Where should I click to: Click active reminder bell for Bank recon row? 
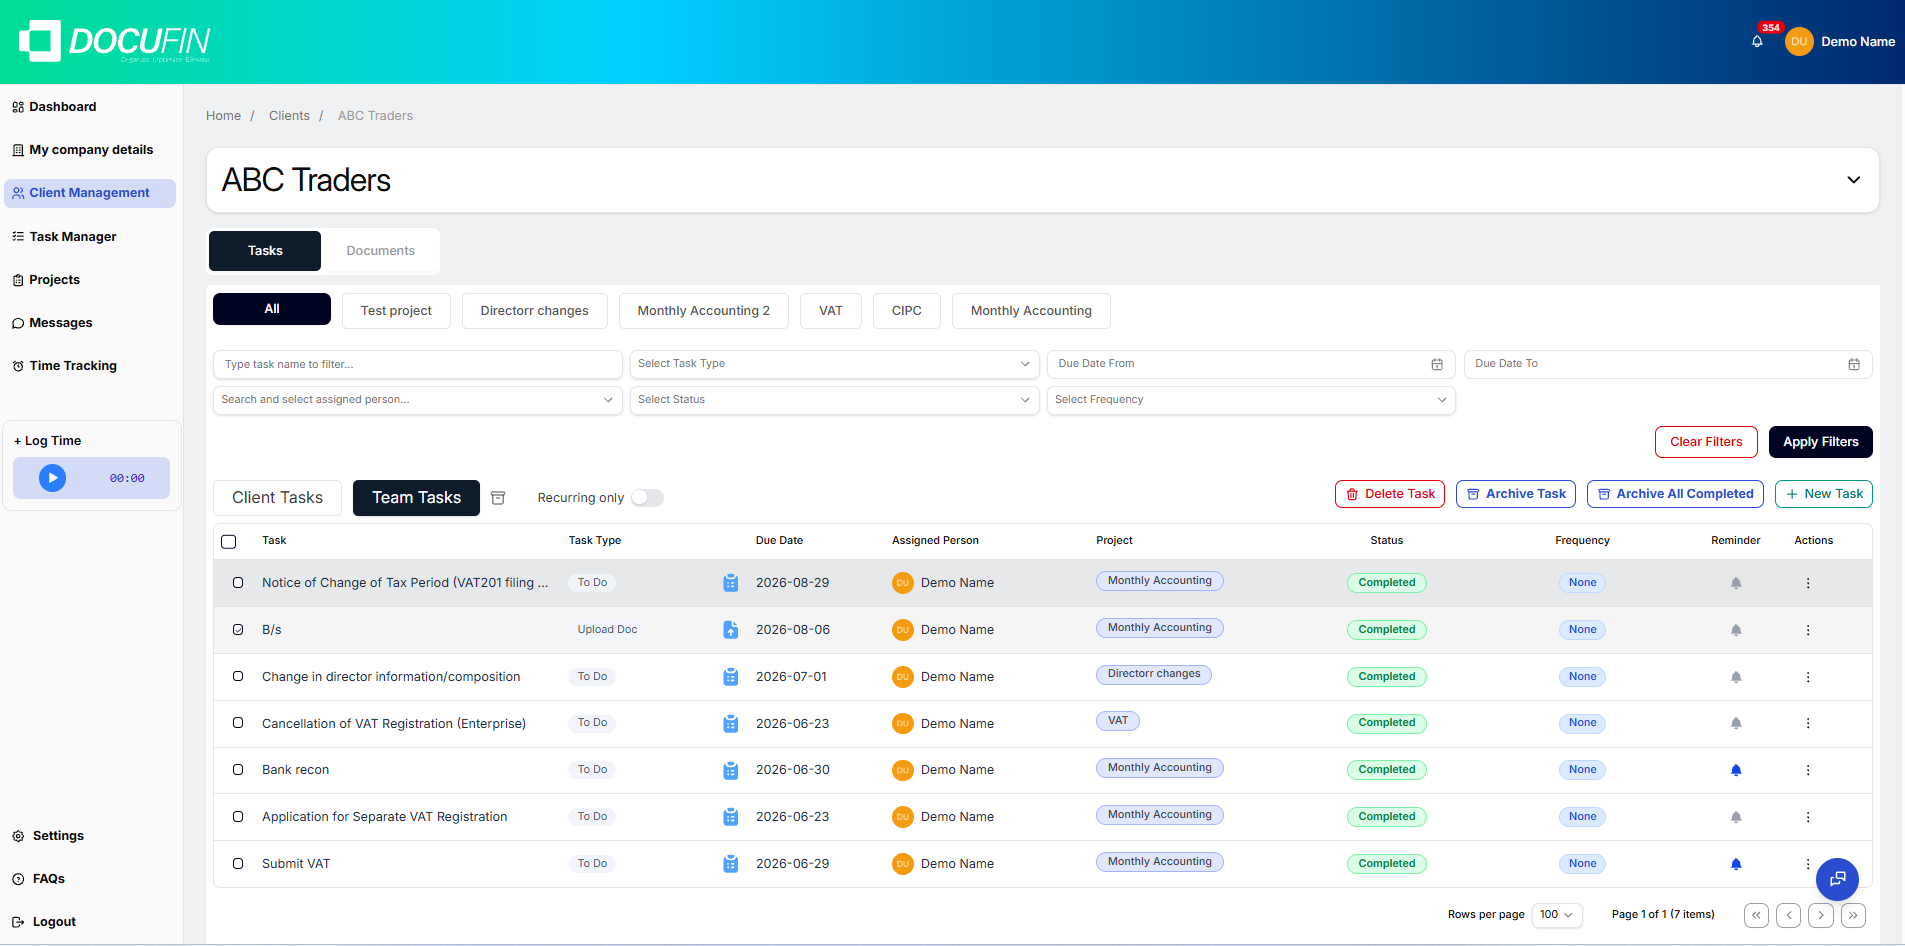click(1736, 770)
